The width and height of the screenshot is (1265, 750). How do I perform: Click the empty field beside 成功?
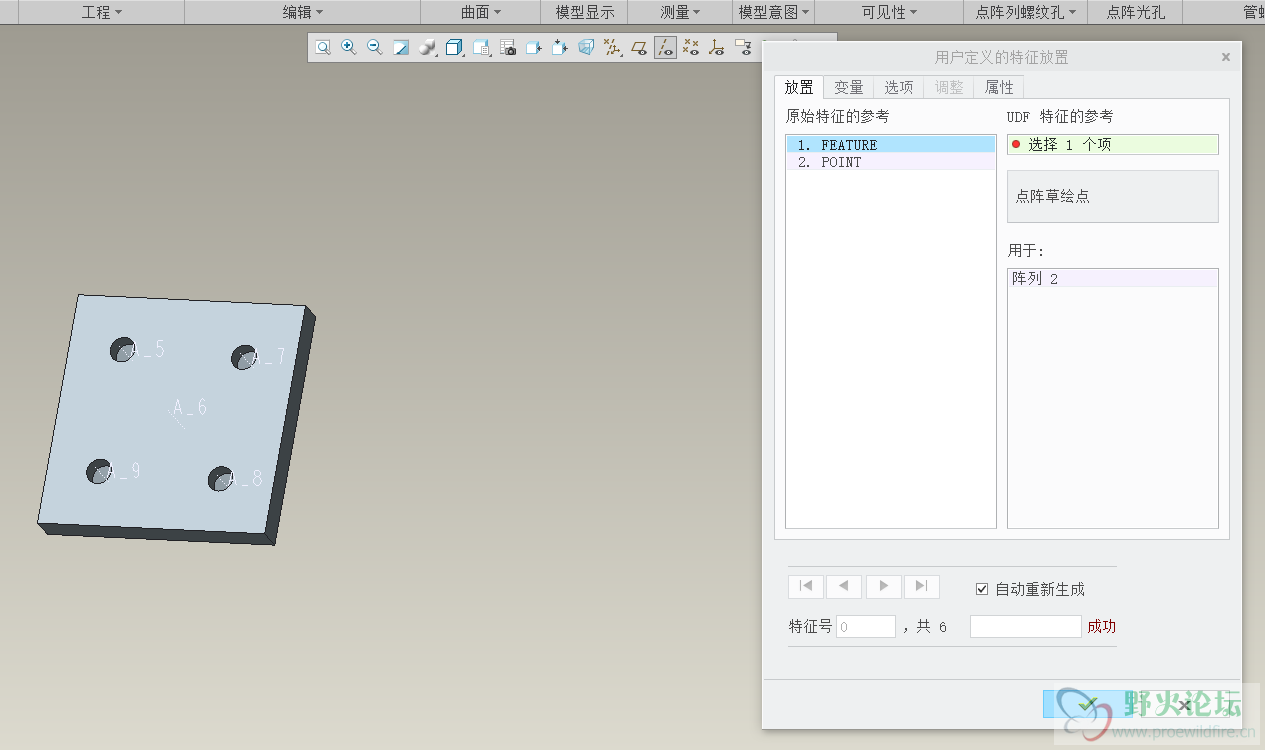(1026, 627)
